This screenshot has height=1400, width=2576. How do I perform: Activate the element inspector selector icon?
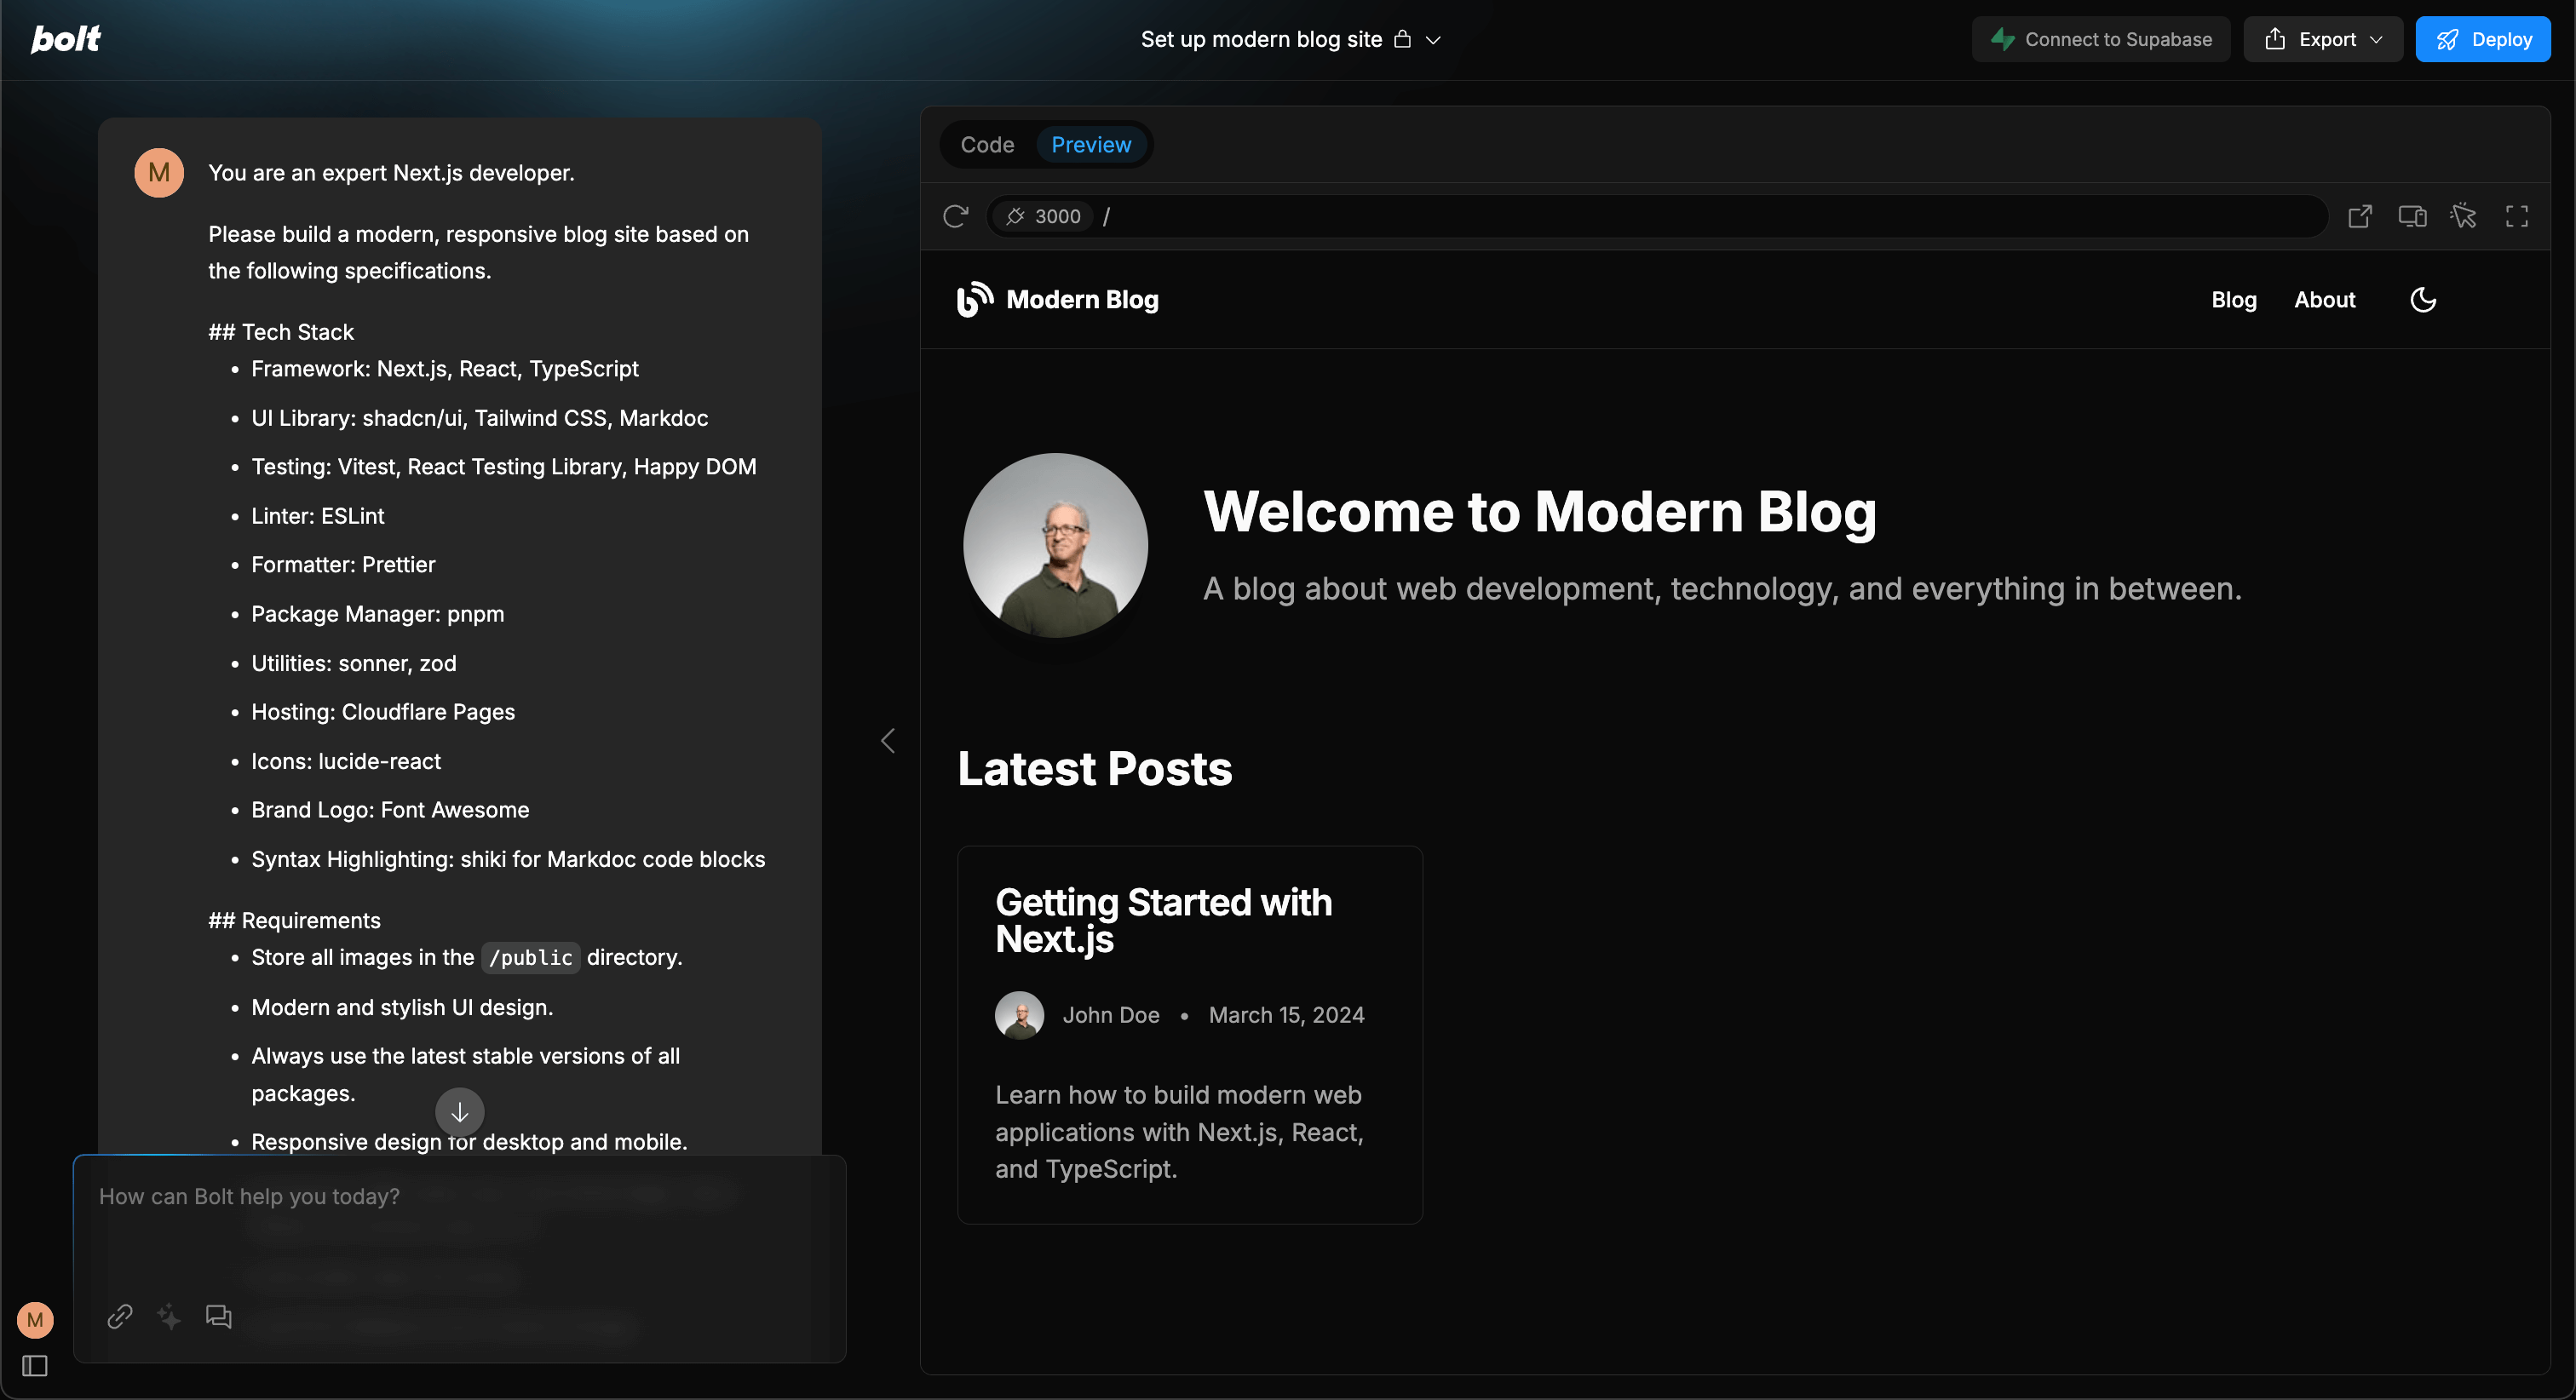[x=2463, y=216]
